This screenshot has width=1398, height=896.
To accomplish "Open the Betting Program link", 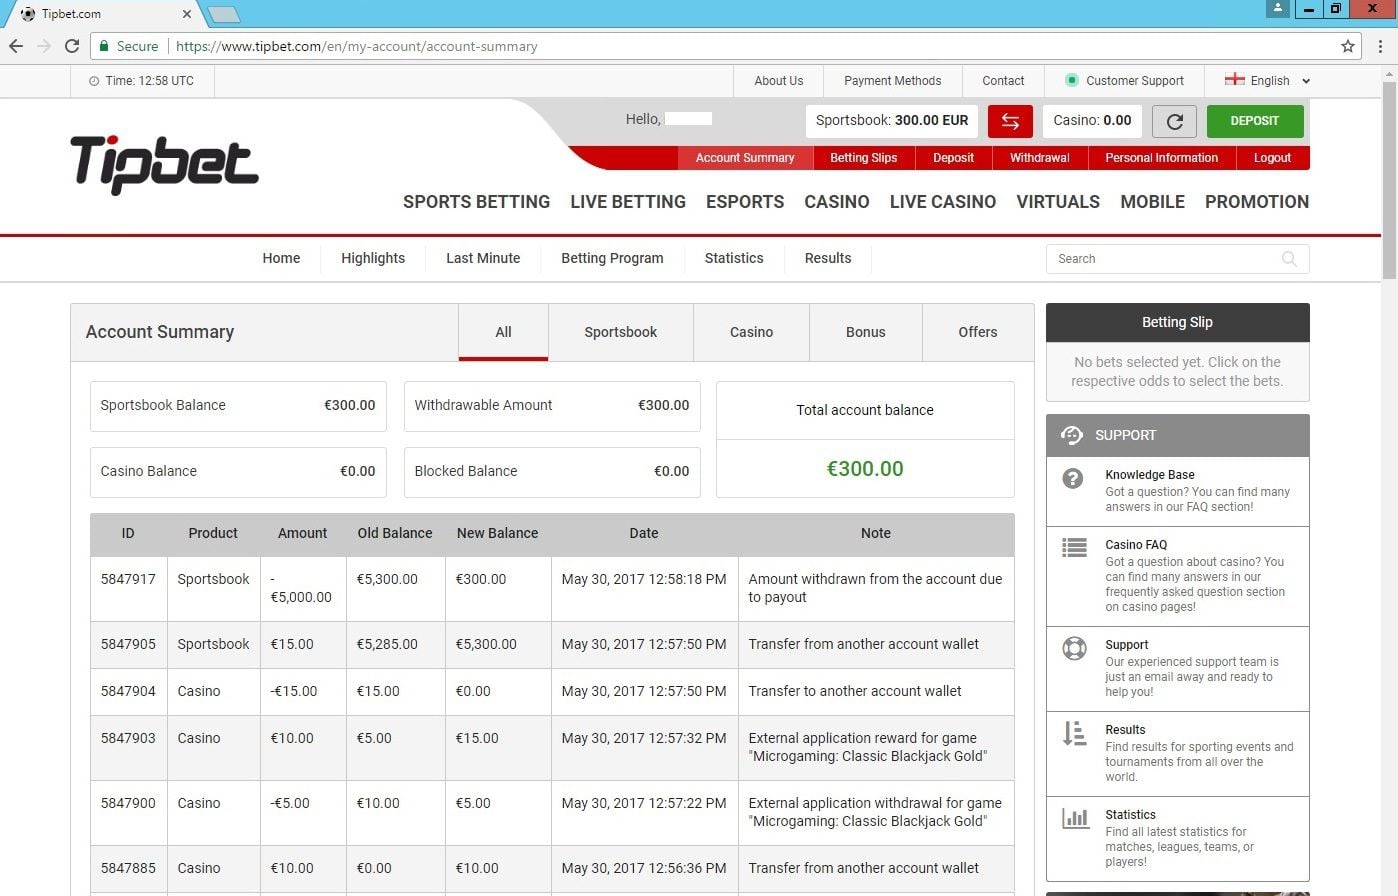I will [x=612, y=258].
